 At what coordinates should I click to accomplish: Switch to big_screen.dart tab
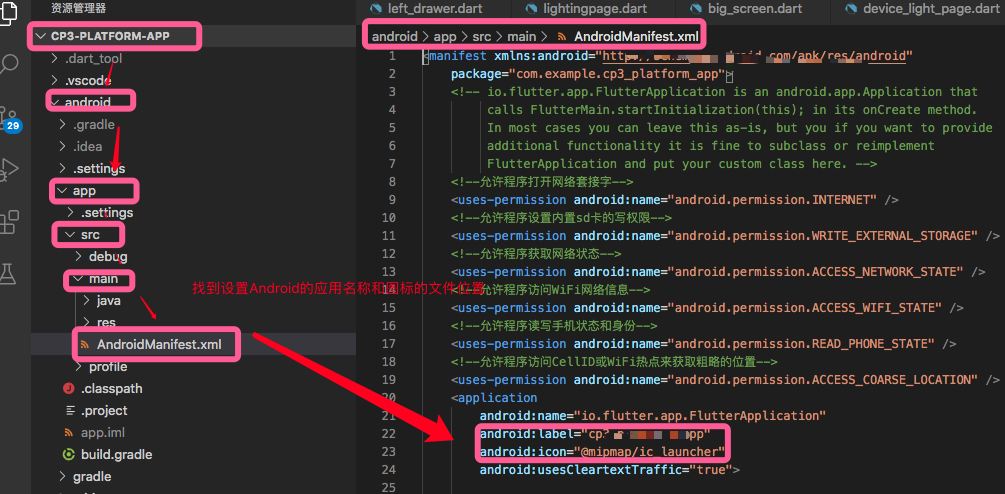click(x=753, y=9)
